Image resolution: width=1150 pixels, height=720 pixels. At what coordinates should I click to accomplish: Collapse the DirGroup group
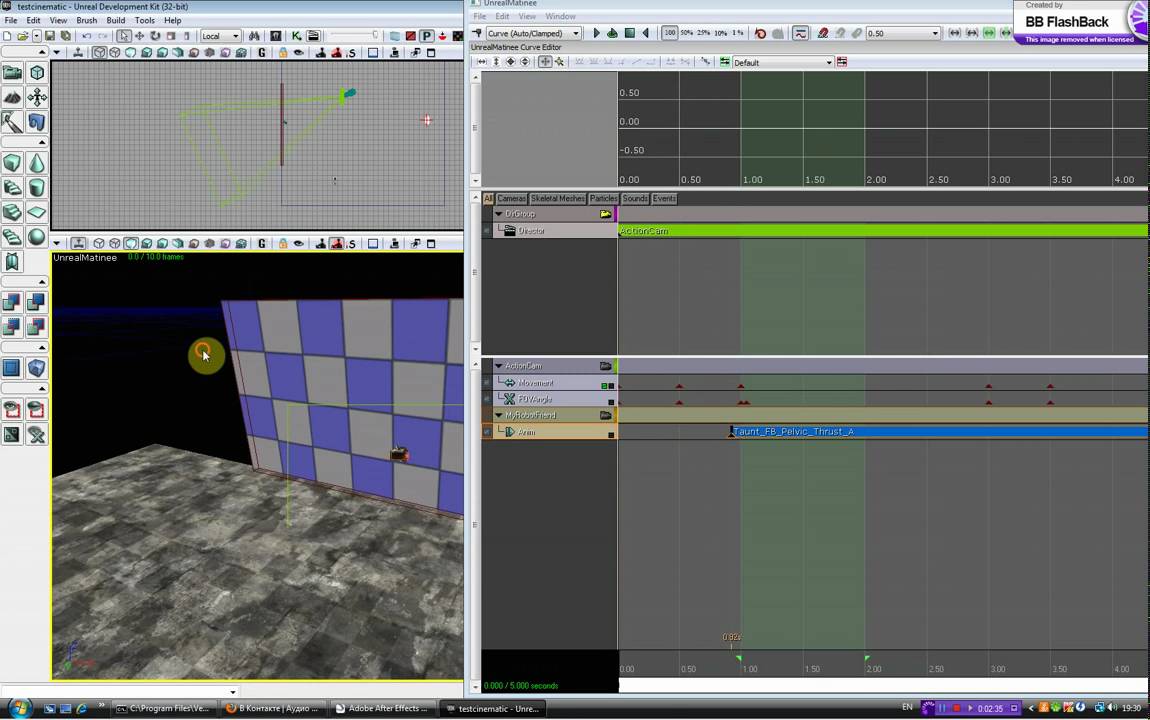[x=499, y=214]
